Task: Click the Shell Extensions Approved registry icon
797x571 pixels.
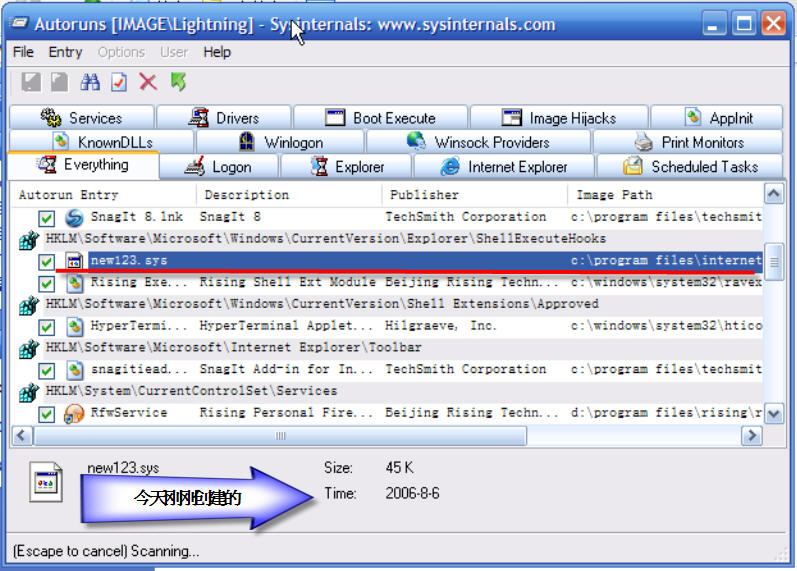Action: point(29,305)
